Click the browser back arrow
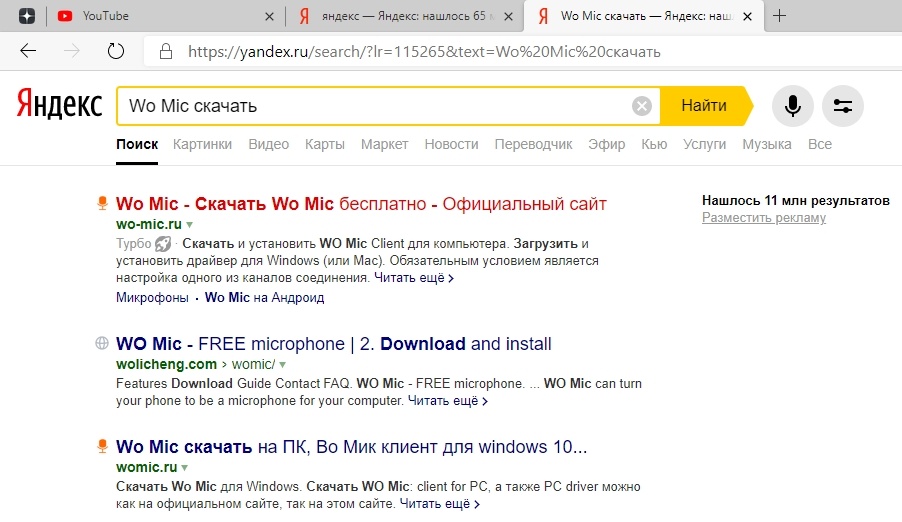 coord(28,51)
